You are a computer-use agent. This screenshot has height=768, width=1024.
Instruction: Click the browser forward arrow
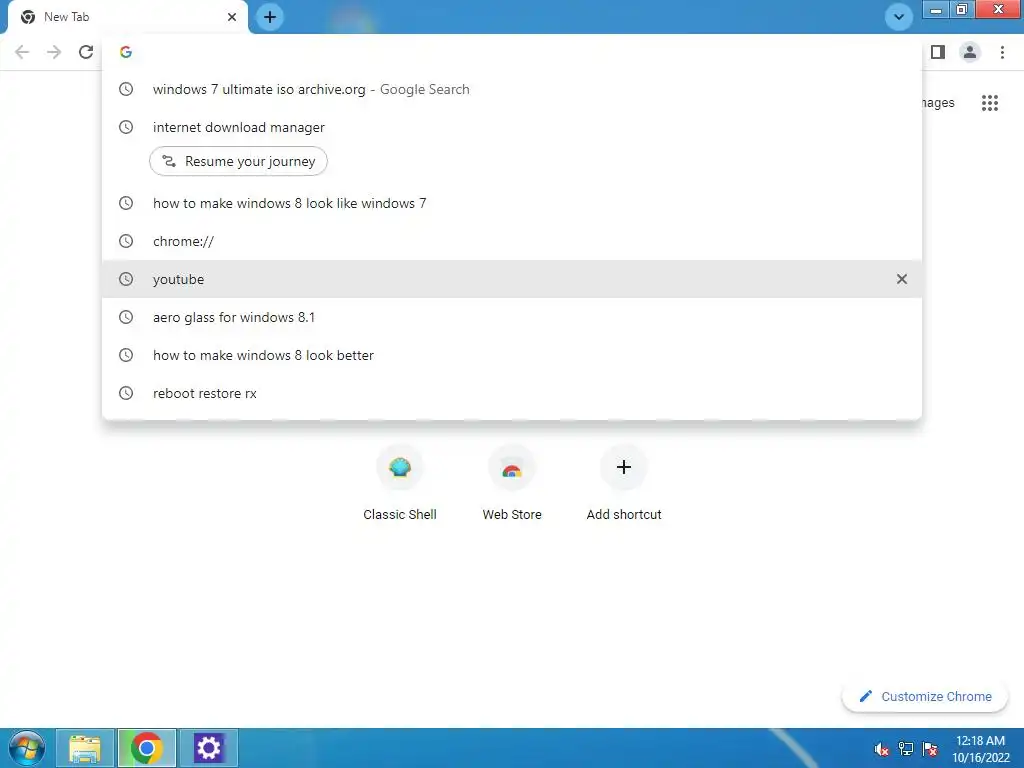click(x=54, y=52)
